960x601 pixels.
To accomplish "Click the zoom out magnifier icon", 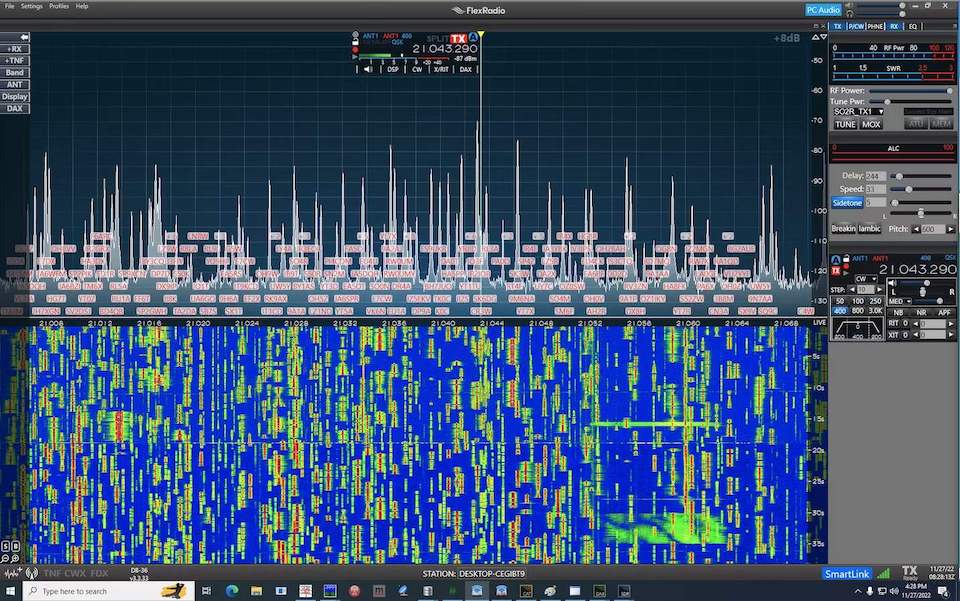I will tap(5, 558).
